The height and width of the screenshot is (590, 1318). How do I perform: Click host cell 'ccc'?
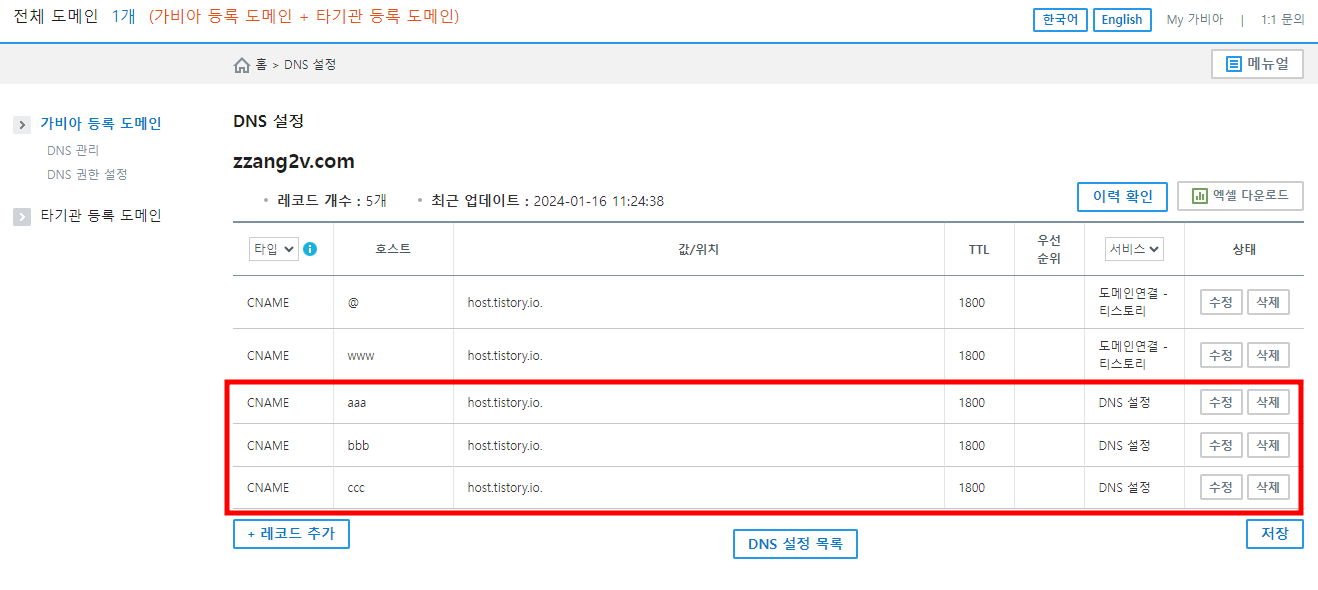coord(357,488)
